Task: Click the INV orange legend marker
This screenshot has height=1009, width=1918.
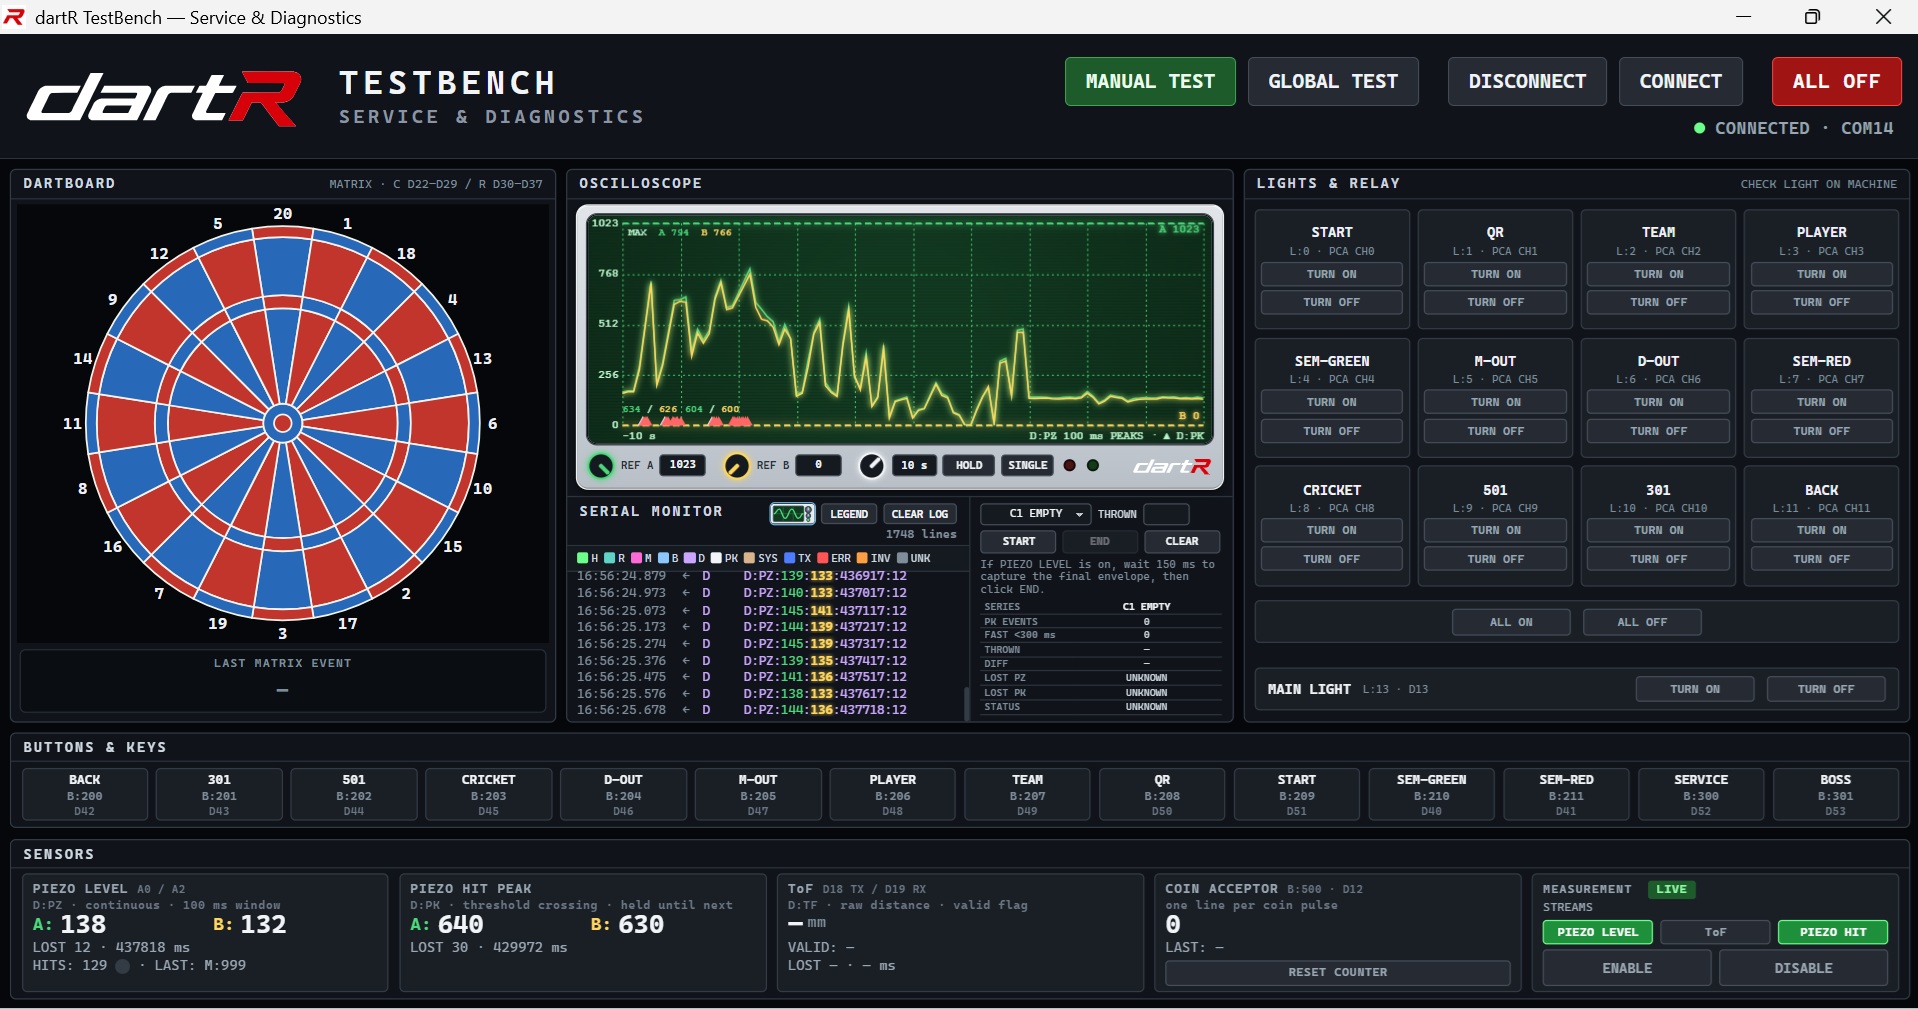Action: click(862, 558)
